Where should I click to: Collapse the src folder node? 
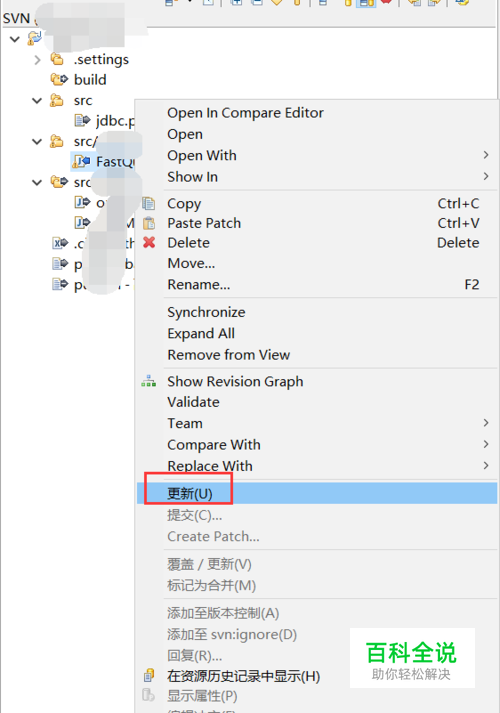[37, 100]
